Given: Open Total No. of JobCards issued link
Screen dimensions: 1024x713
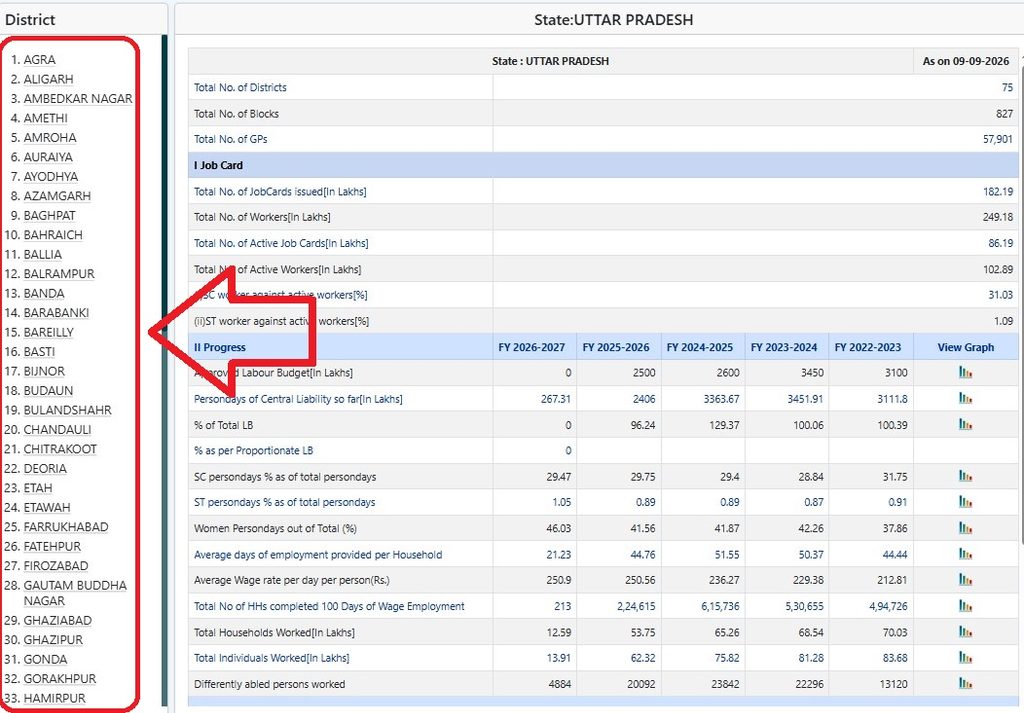Looking at the screenshot, I should pos(280,191).
